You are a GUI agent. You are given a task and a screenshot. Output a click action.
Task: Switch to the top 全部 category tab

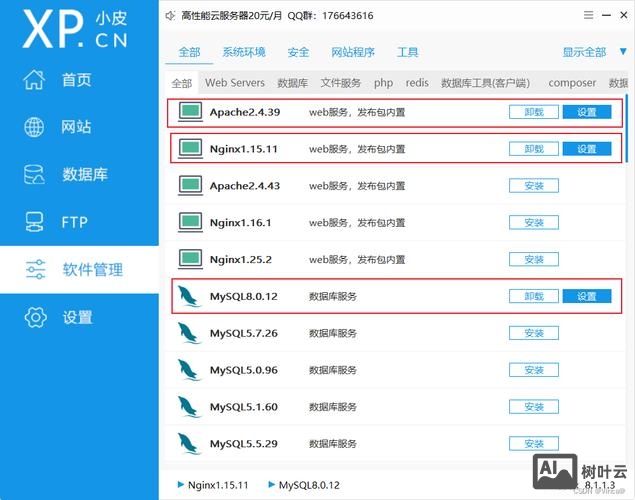pyautogui.click(x=189, y=52)
